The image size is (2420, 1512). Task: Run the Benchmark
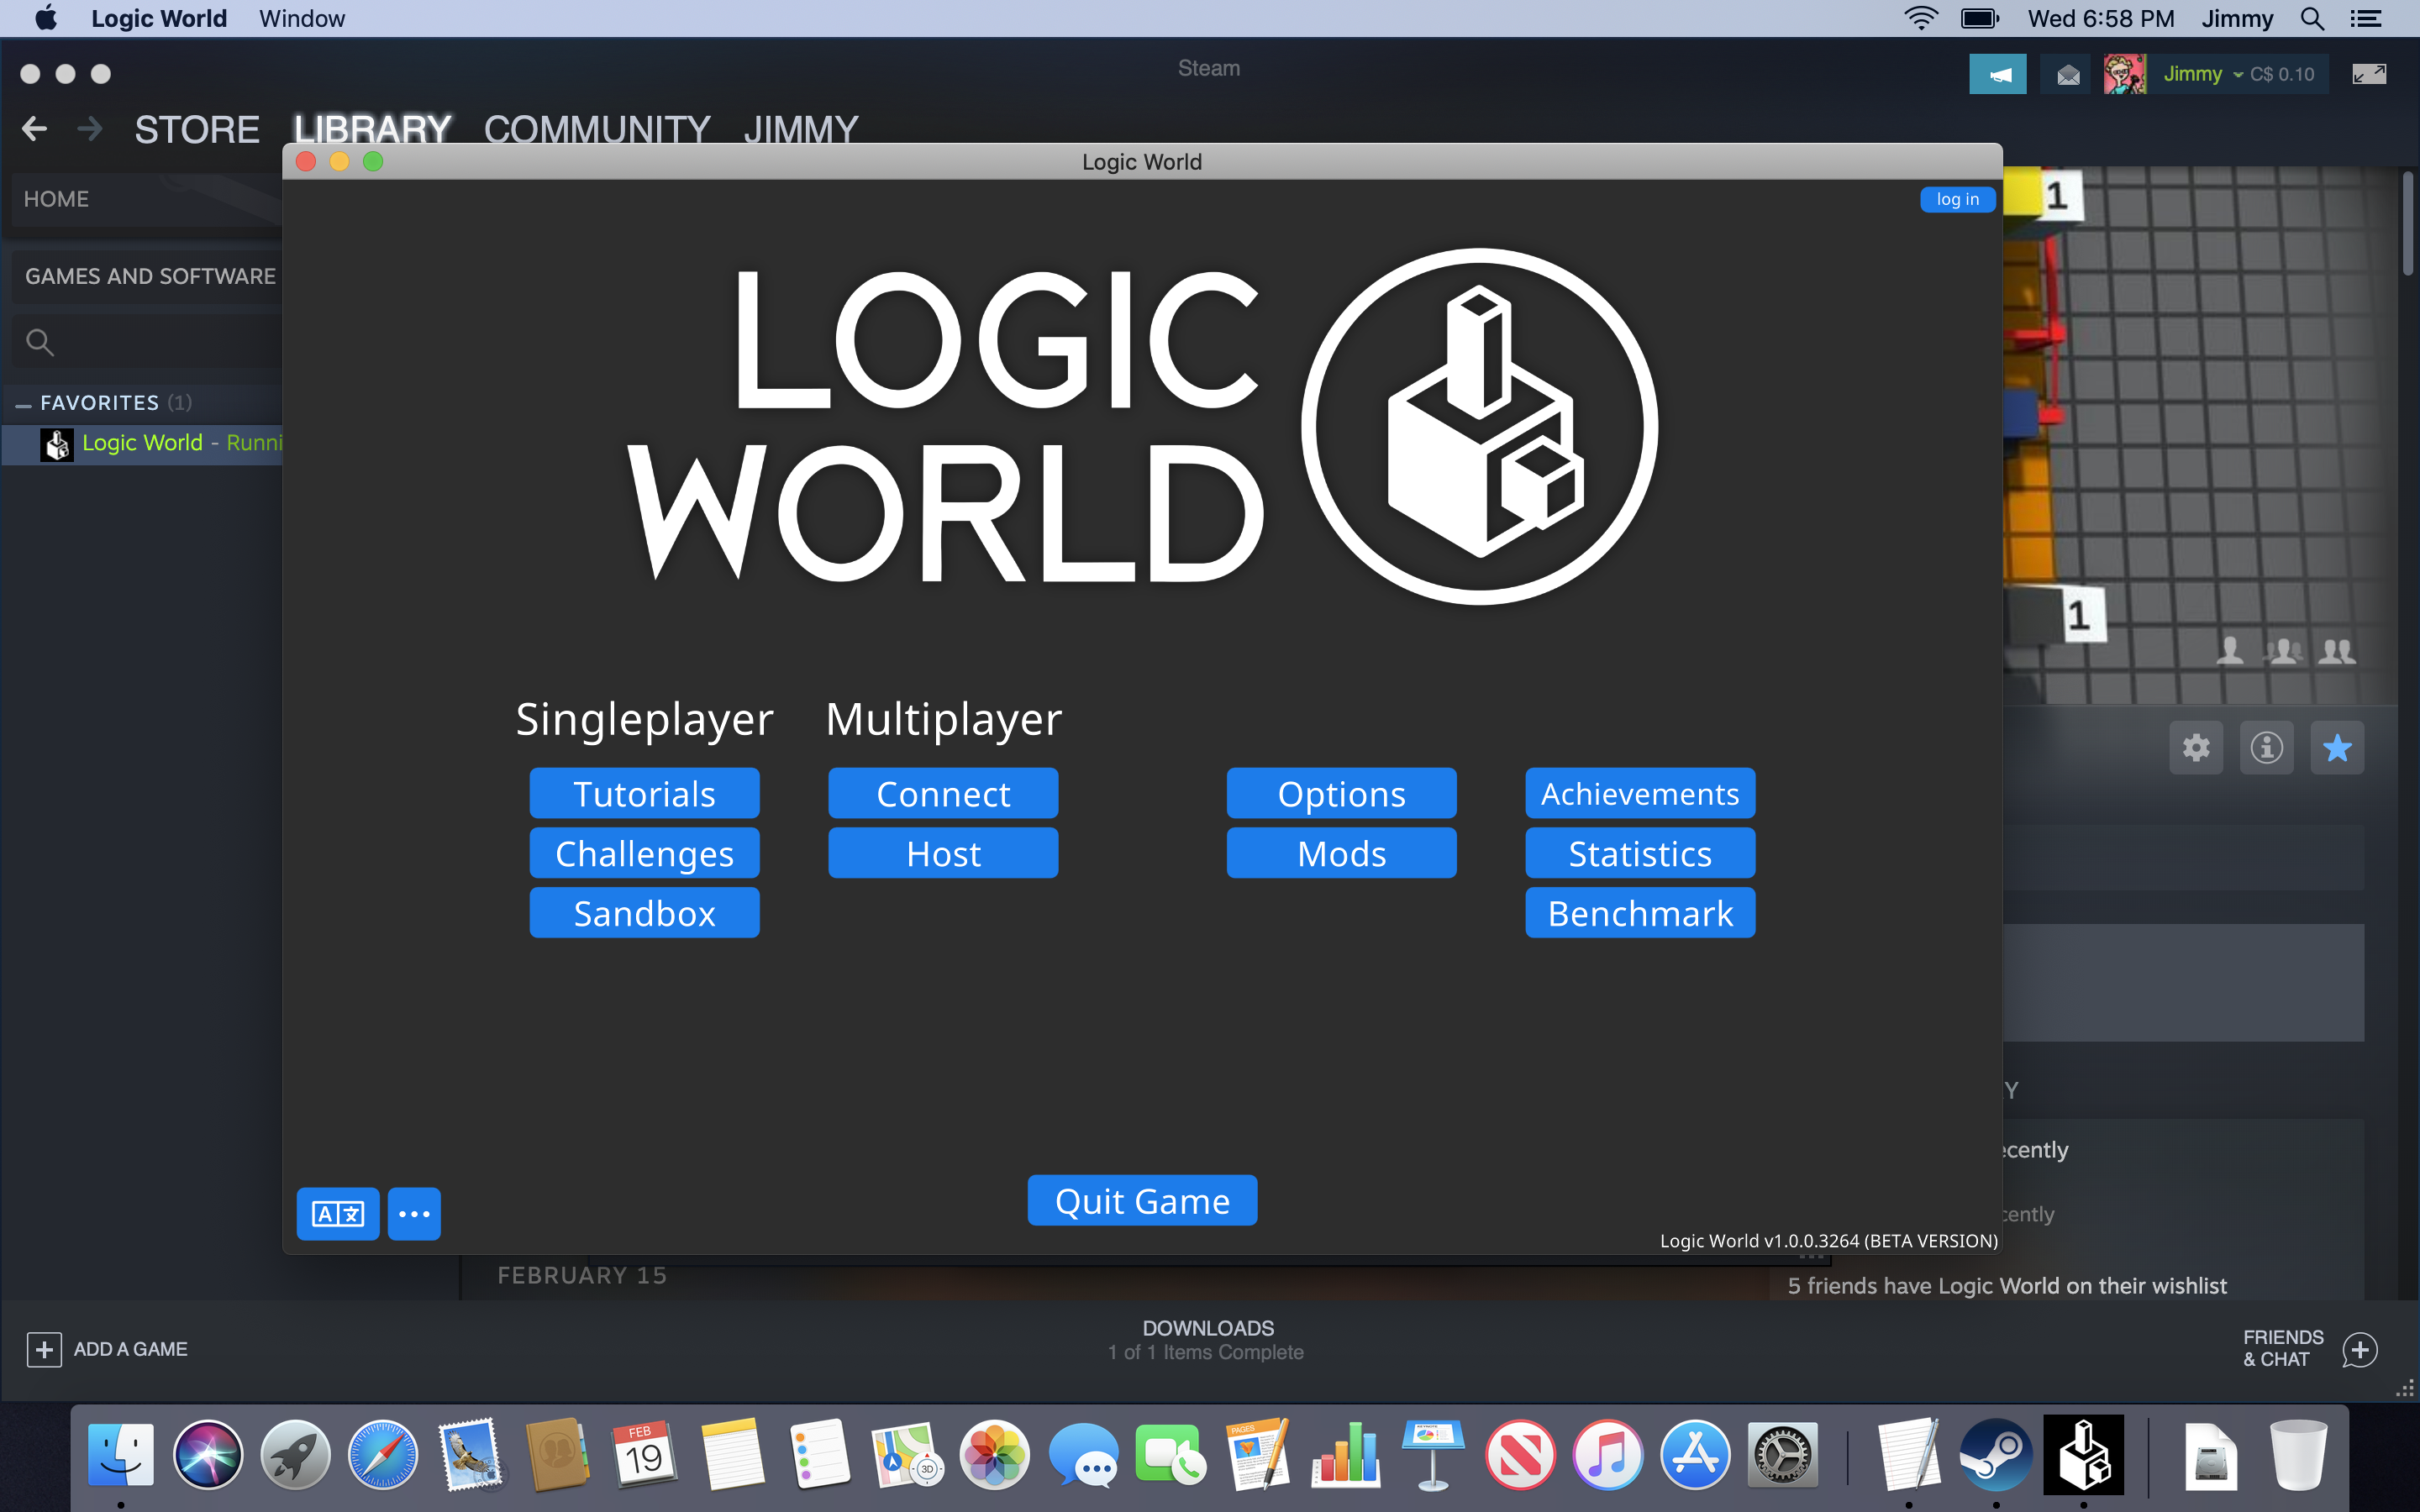point(1640,913)
